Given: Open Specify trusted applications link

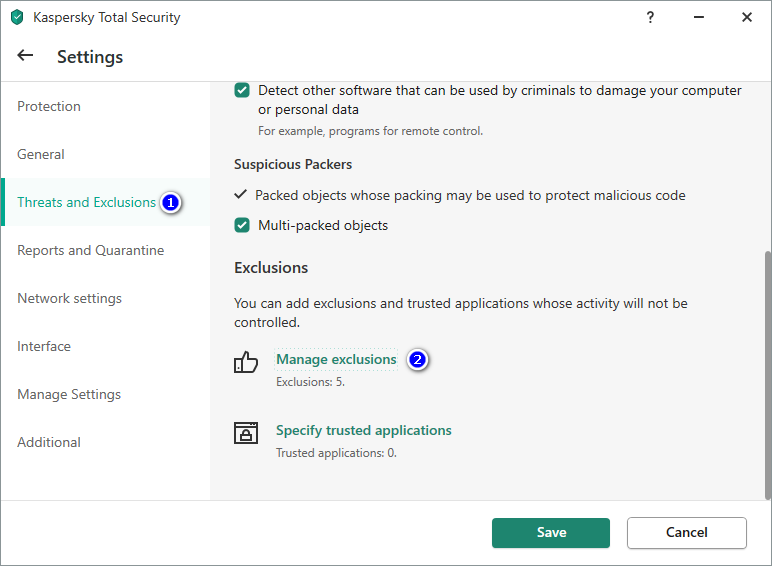Looking at the screenshot, I should coord(363,430).
